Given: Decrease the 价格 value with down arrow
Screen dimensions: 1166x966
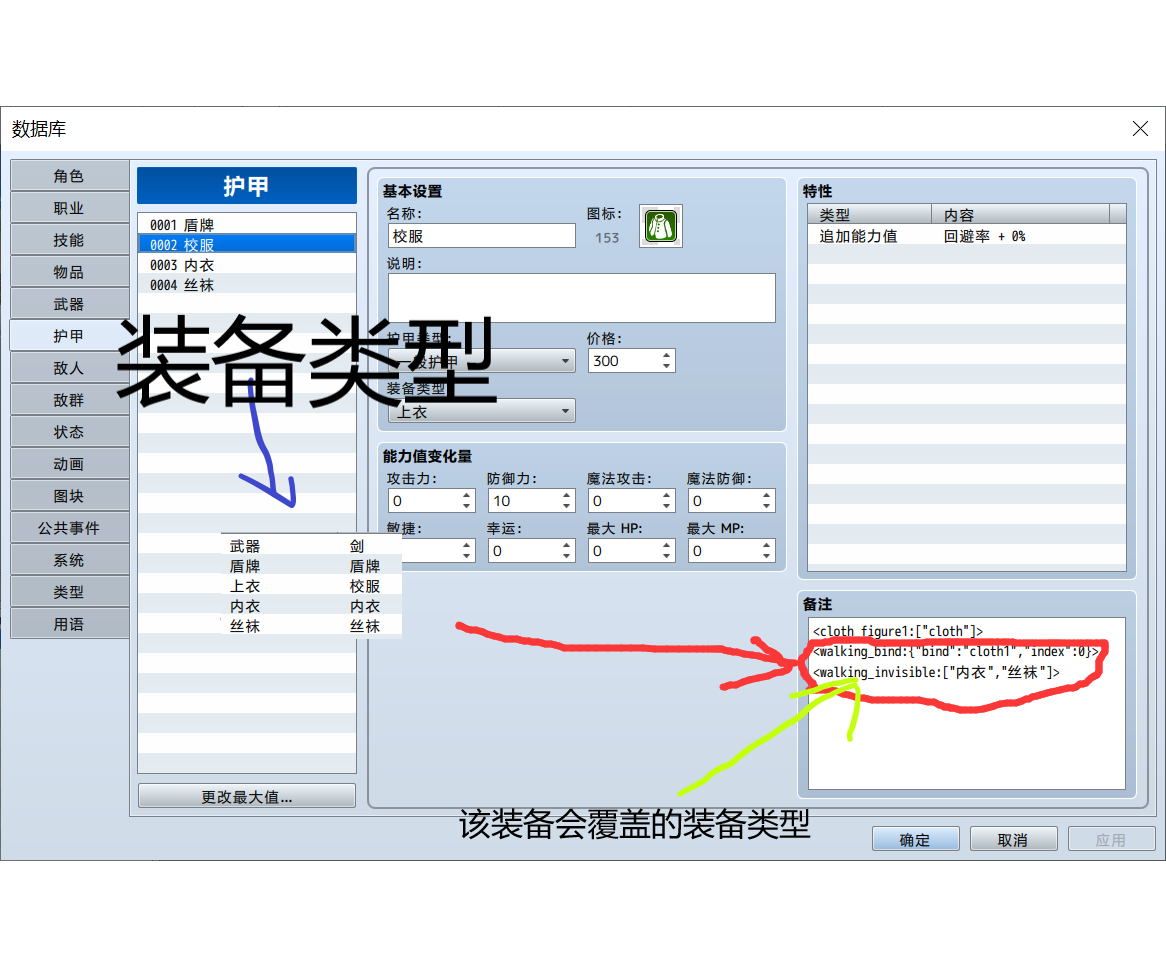Looking at the screenshot, I should [666, 366].
